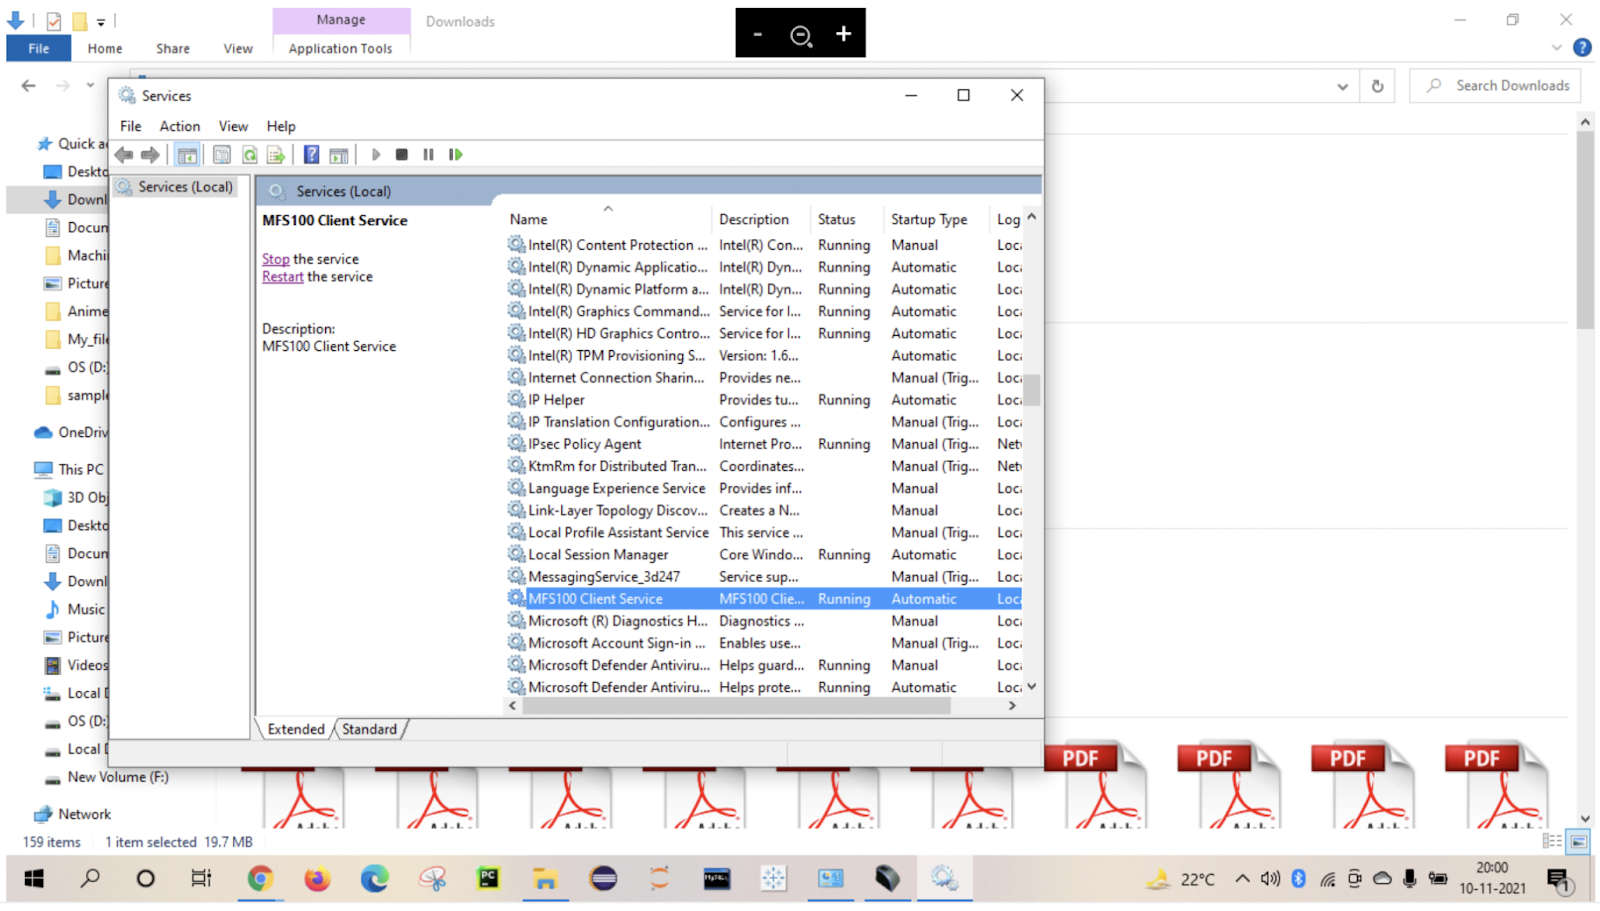Select MessagingService_3d247 row
This screenshot has width=1600, height=911.
tap(764, 577)
